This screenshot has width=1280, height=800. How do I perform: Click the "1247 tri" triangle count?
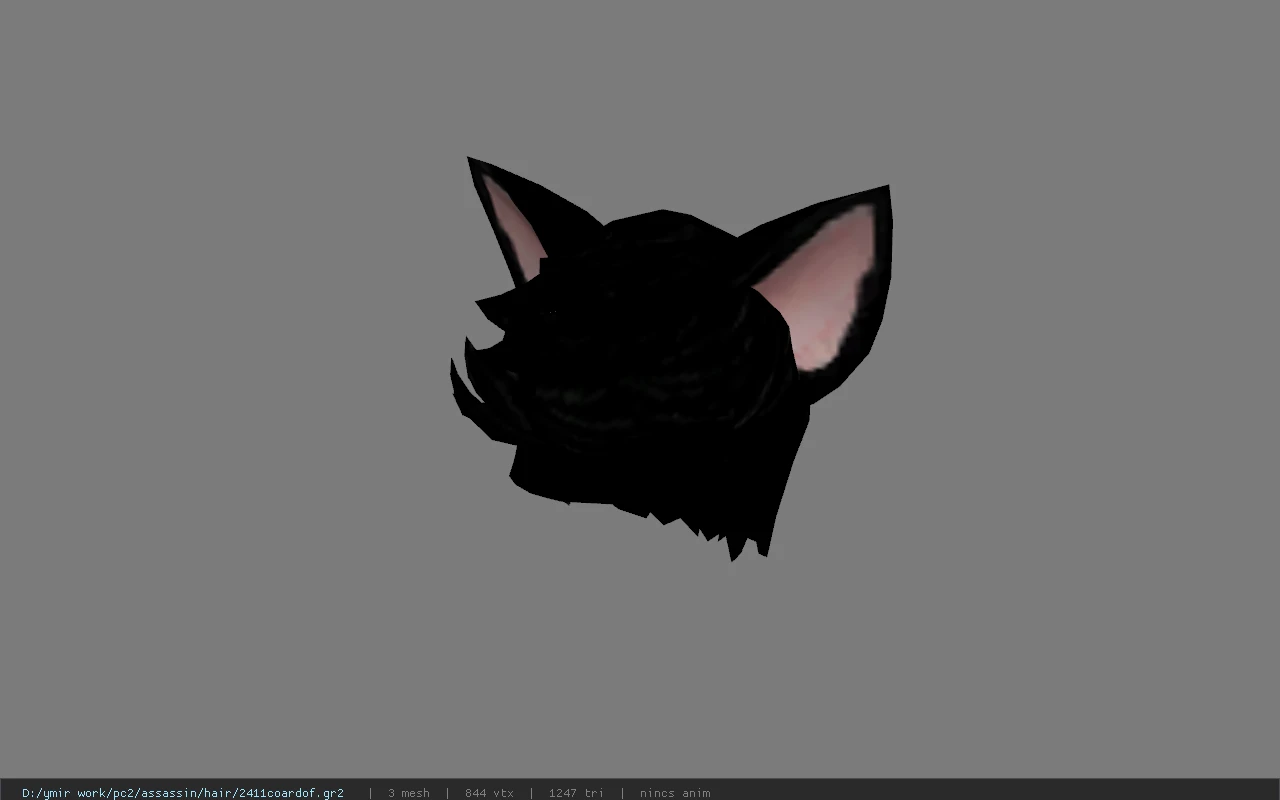click(576, 793)
